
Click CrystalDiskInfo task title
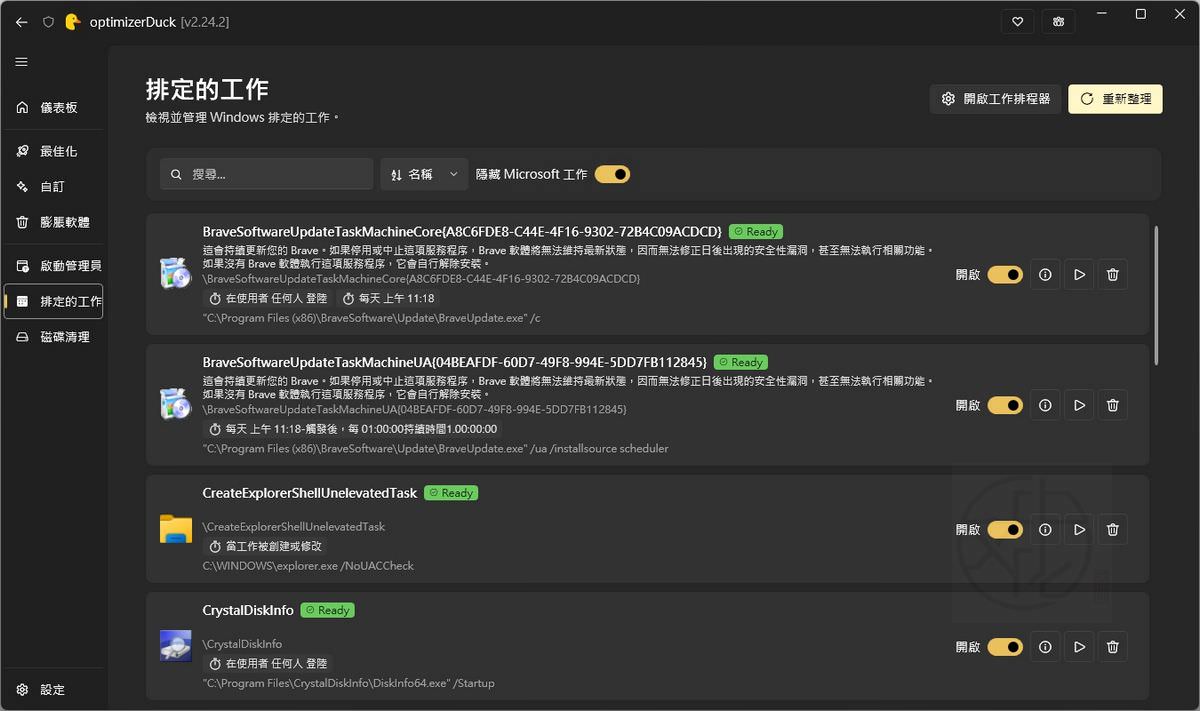point(248,610)
